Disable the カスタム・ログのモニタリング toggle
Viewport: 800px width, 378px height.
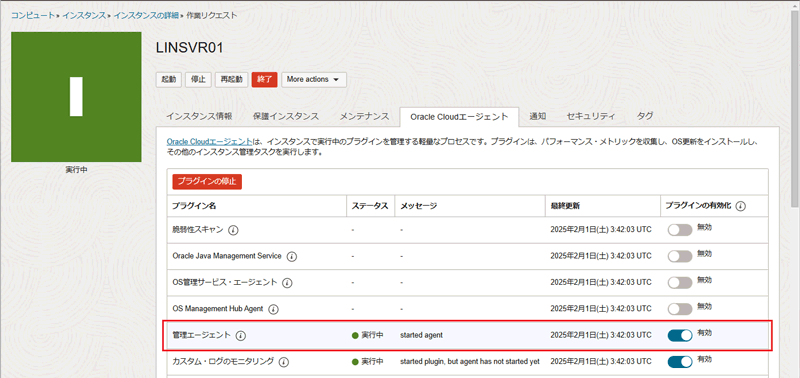[x=680, y=362]
